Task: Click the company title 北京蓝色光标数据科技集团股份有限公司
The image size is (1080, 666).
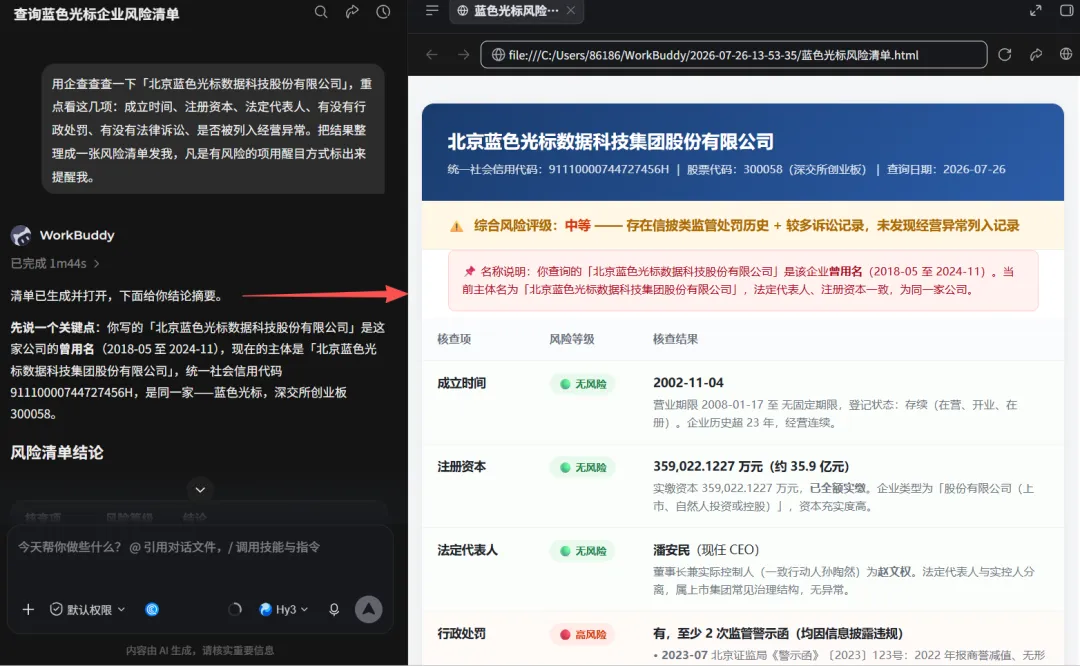Action: tap(610, 142)
